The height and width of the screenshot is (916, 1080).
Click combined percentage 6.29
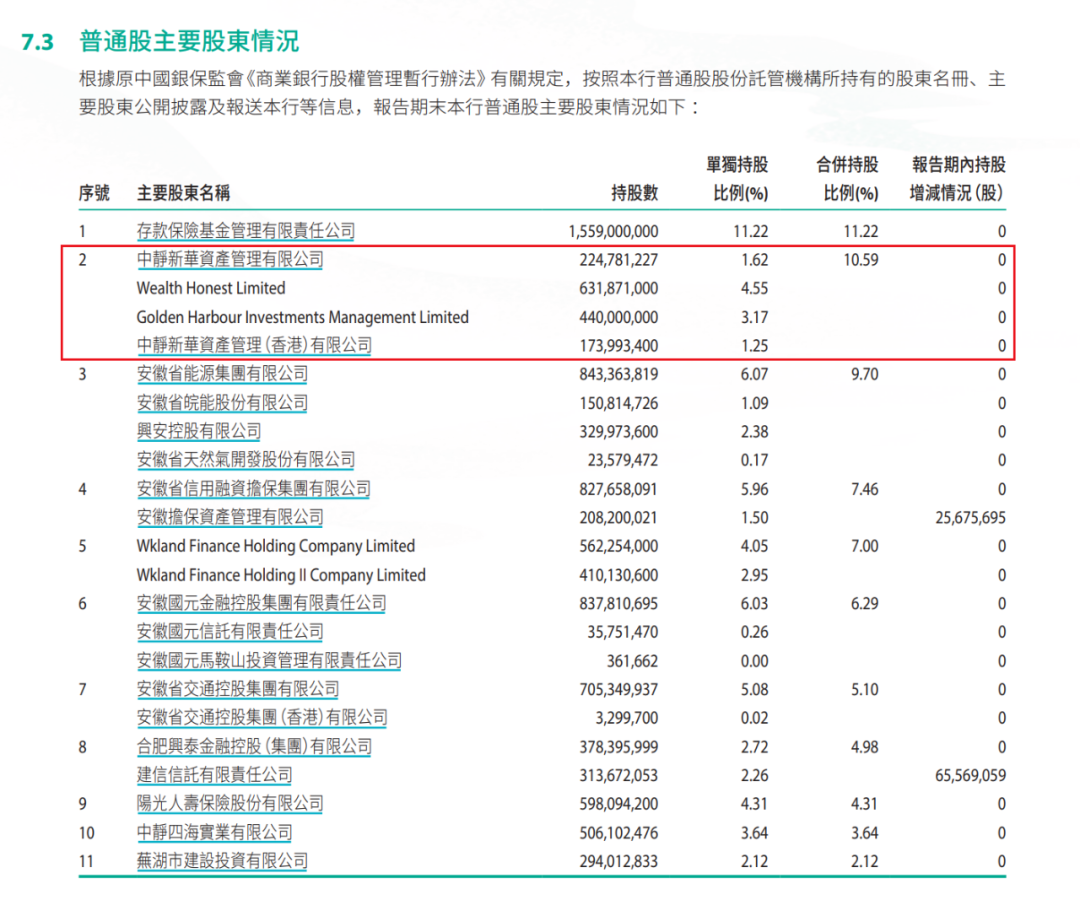coord(864,603)
